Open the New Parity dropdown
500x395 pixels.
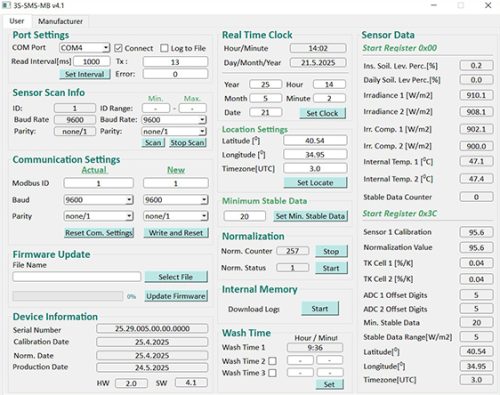click(x=176, y=216)
